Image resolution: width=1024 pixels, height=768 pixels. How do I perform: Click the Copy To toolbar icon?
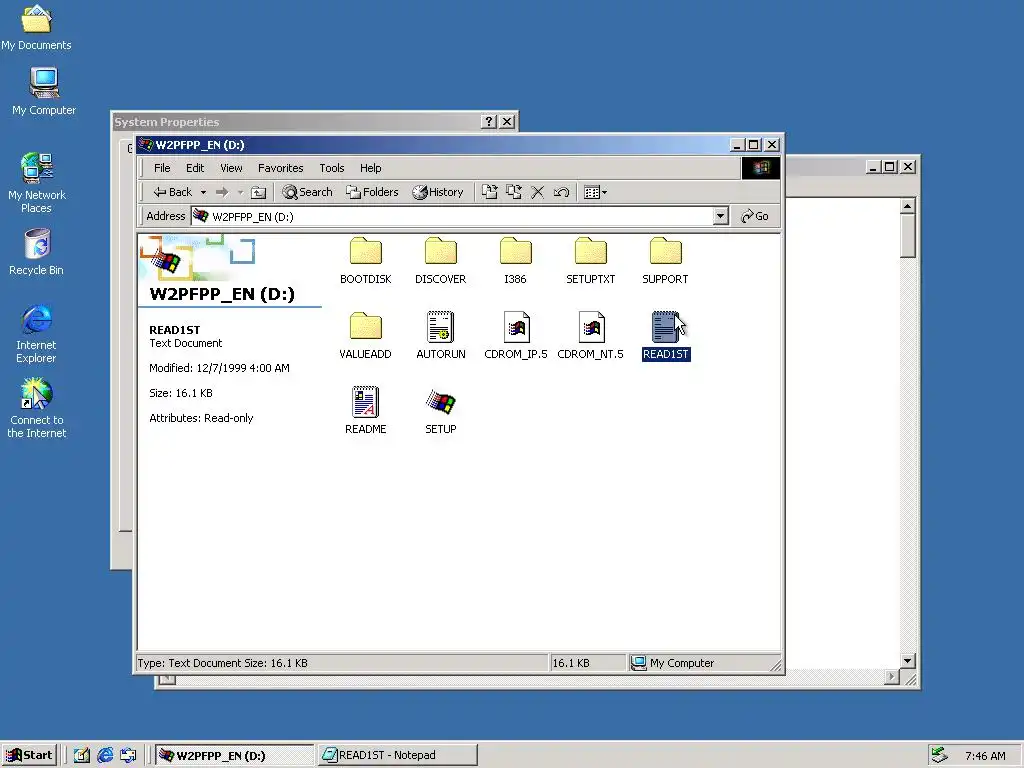[x=514, y=192]
